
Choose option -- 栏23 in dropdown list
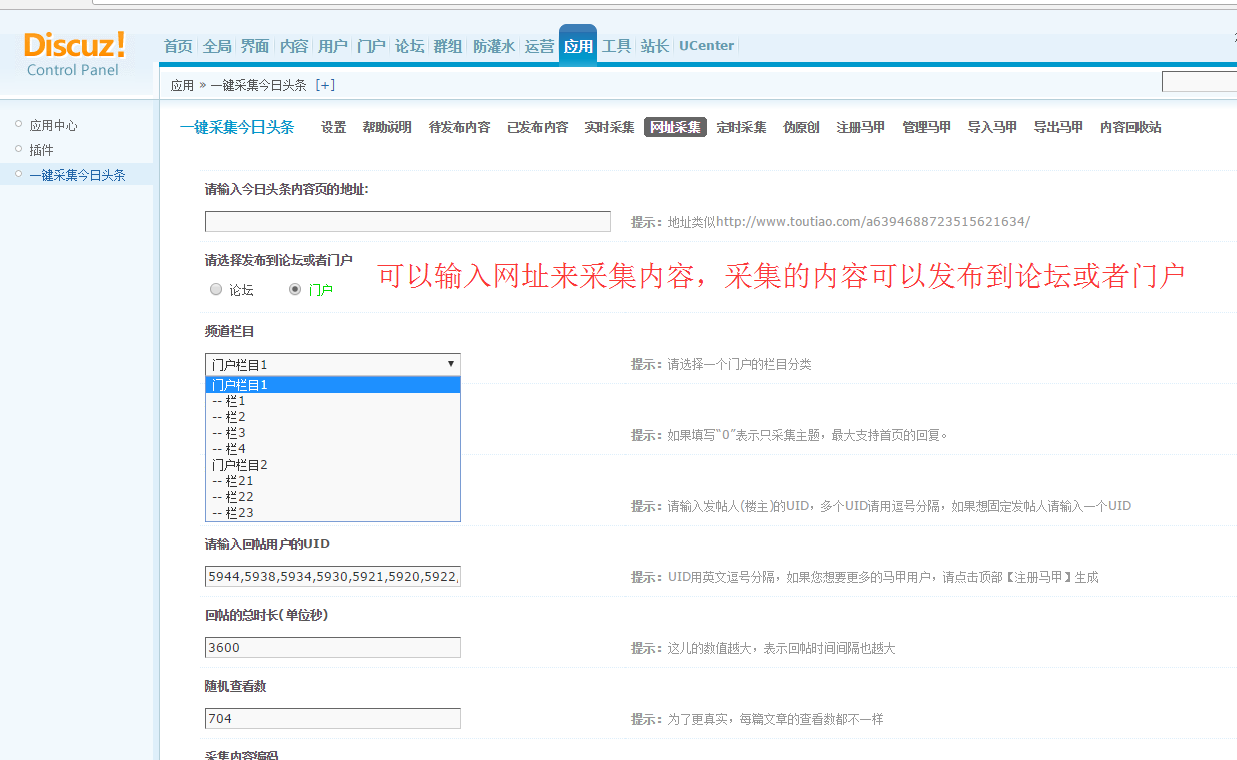coord(333,513)
